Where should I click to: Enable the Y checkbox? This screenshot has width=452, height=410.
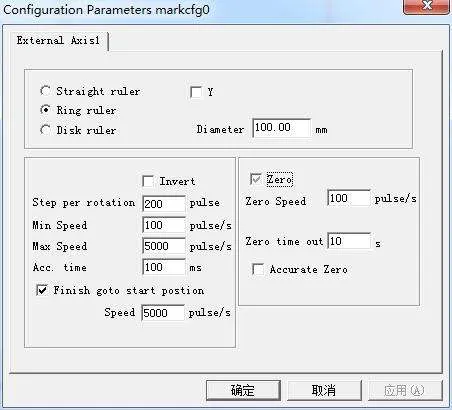(x=196, y=92)
